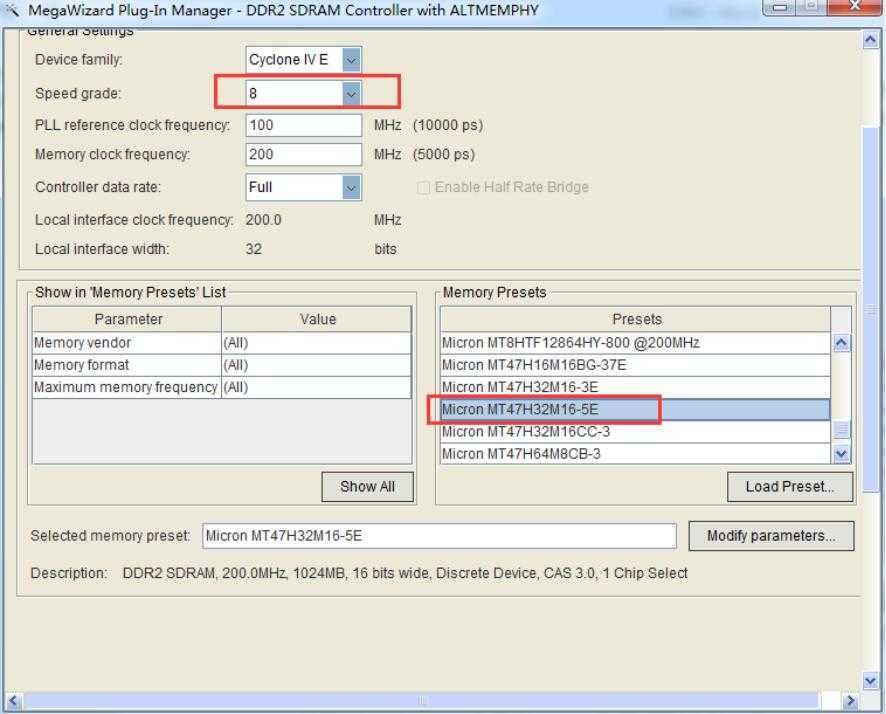Click the Load Preset button
Viewport: 886px width, 714px height.
[x=789, y=486]
